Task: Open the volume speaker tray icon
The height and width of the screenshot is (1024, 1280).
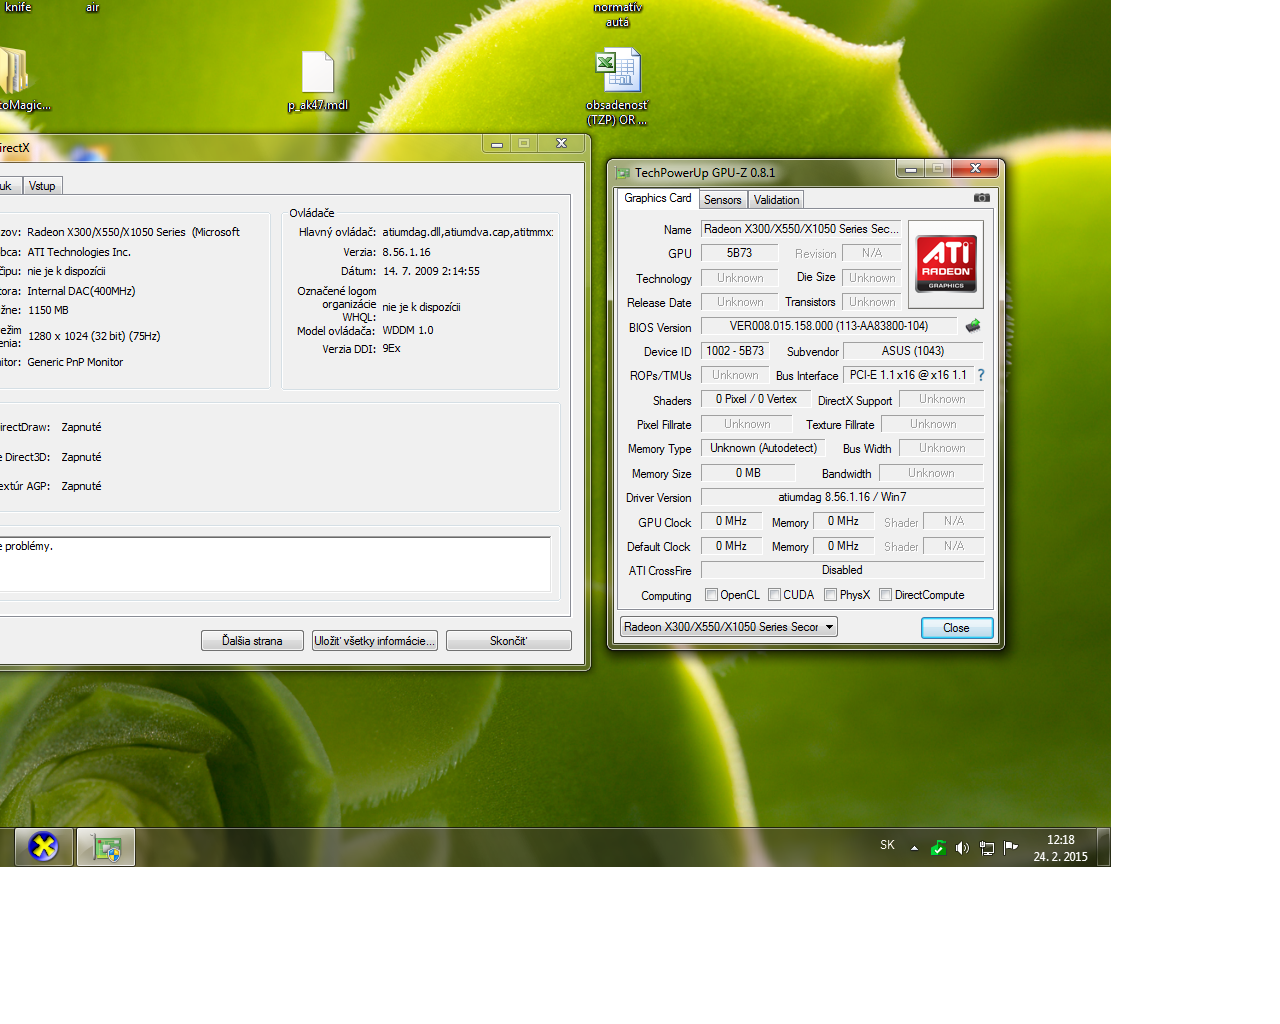Action: click(x=962, y=848)
